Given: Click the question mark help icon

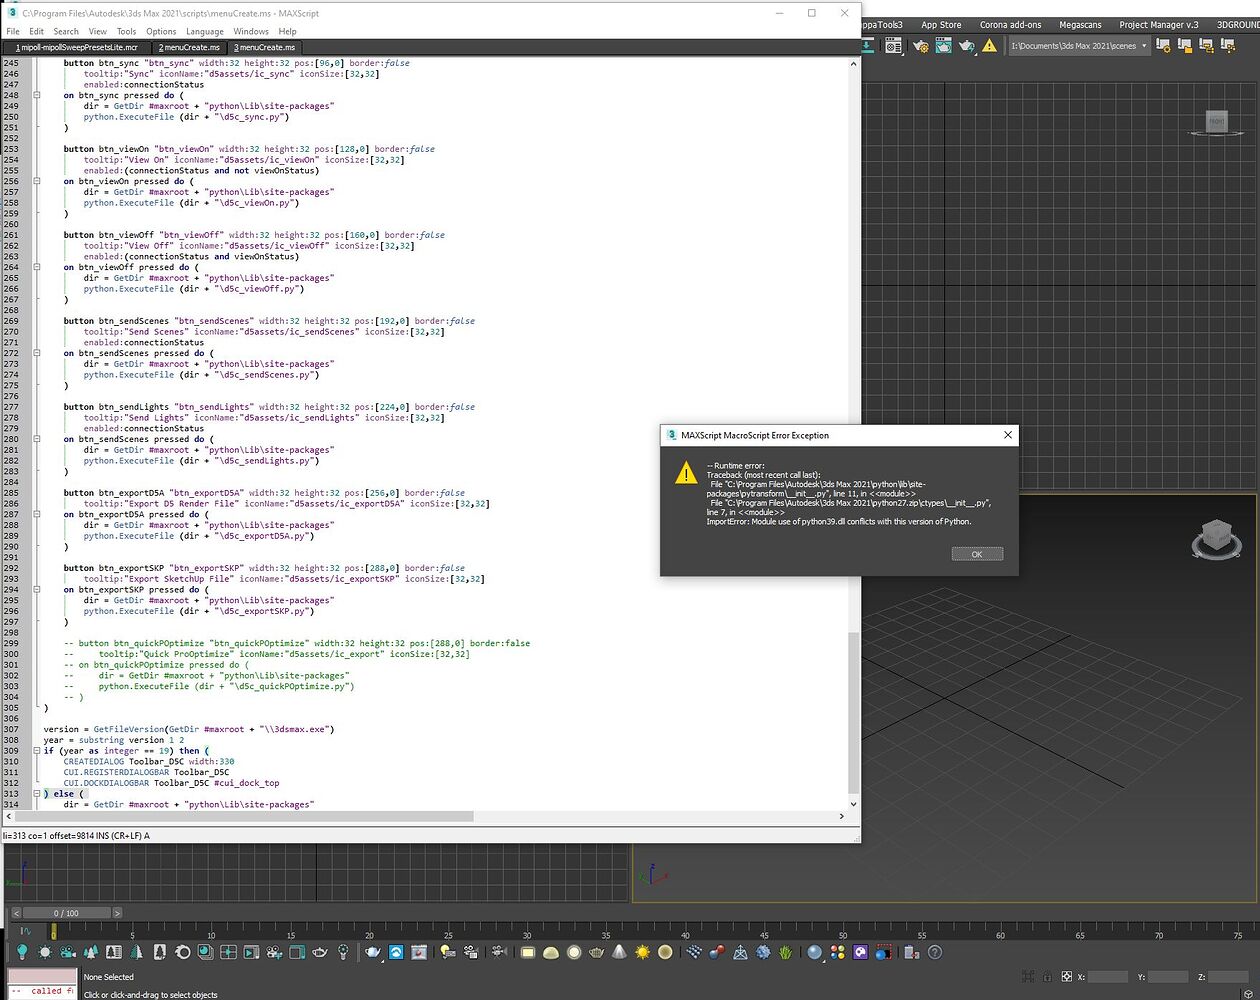Looking at the screenshot, I should [x=935, y=952].
